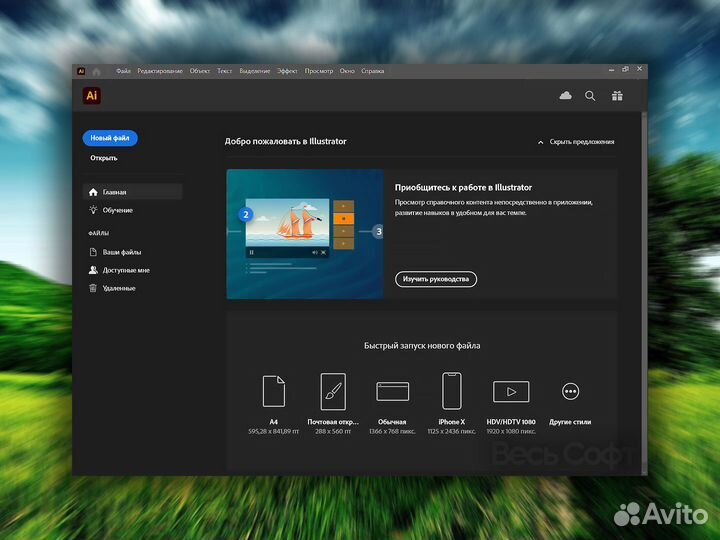Open Другие стили three-dots icon
This screenshot has width=720, height=540.
click(570, 391)
